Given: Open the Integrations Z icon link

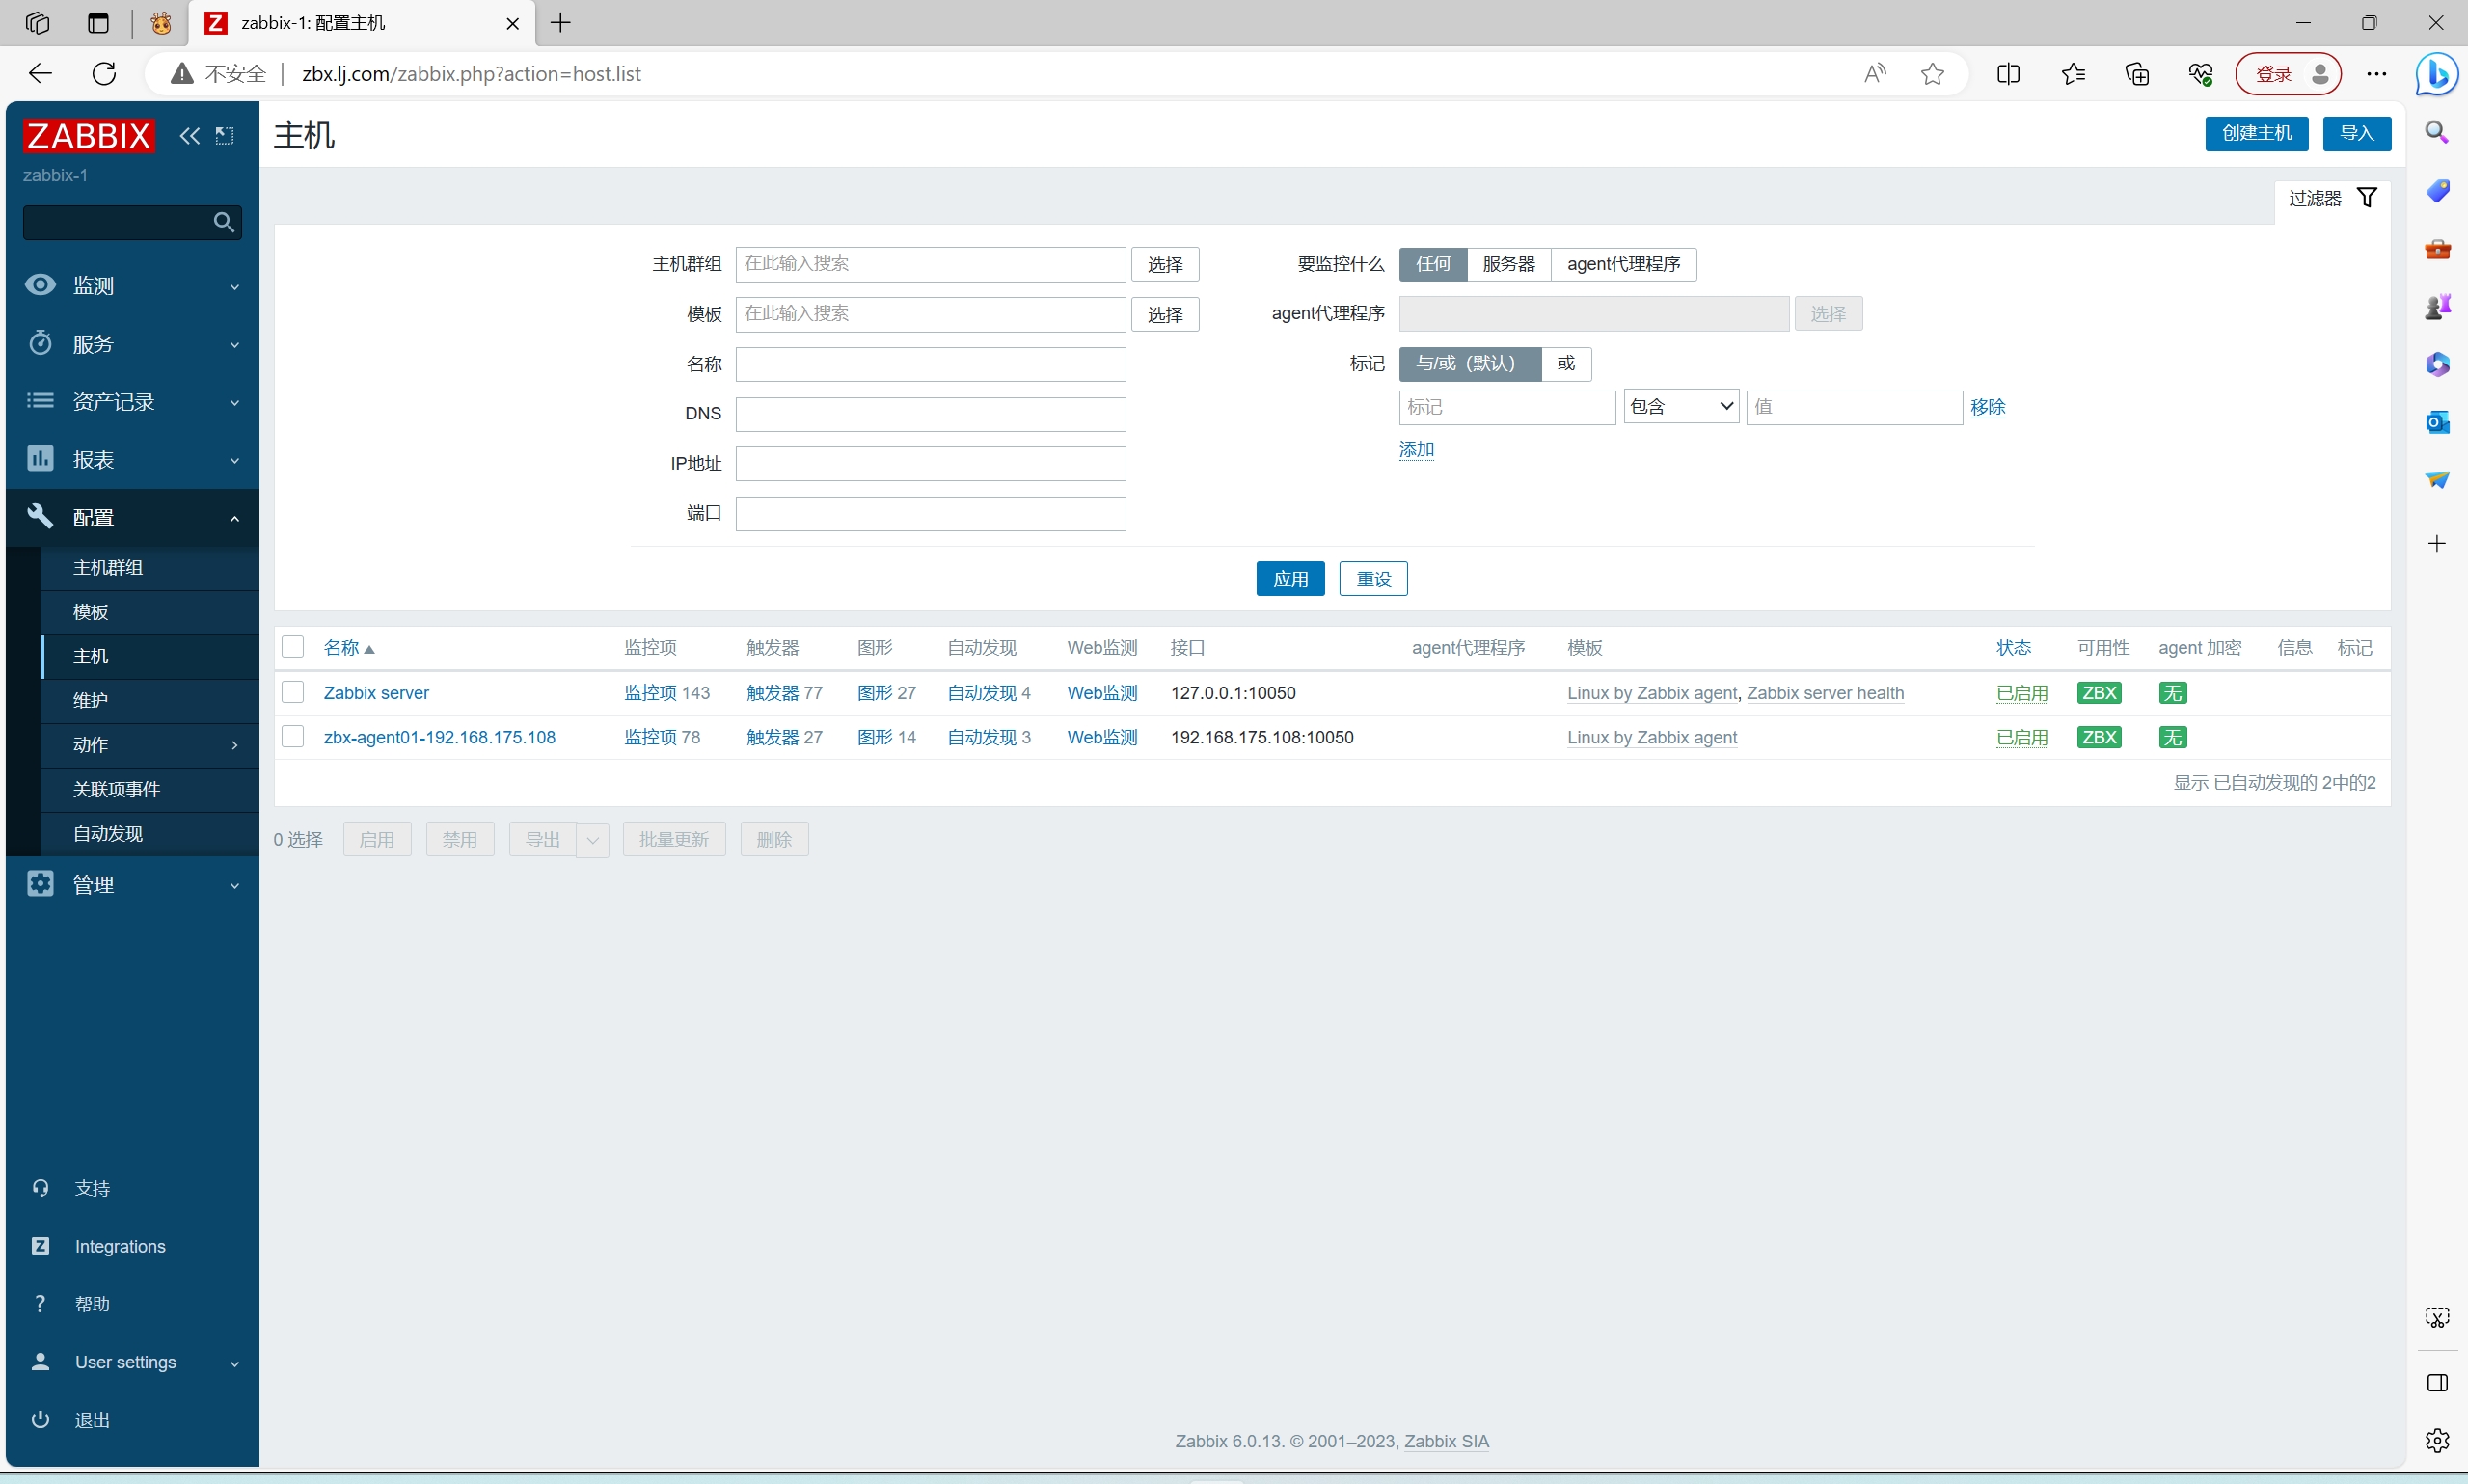Looking at the screenshot, I should [x=41, y=1246].
